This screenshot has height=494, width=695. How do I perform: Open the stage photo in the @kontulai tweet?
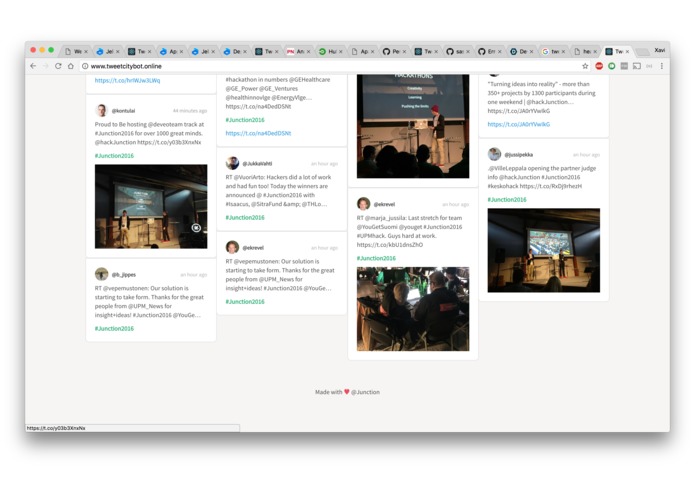[151, 206]
